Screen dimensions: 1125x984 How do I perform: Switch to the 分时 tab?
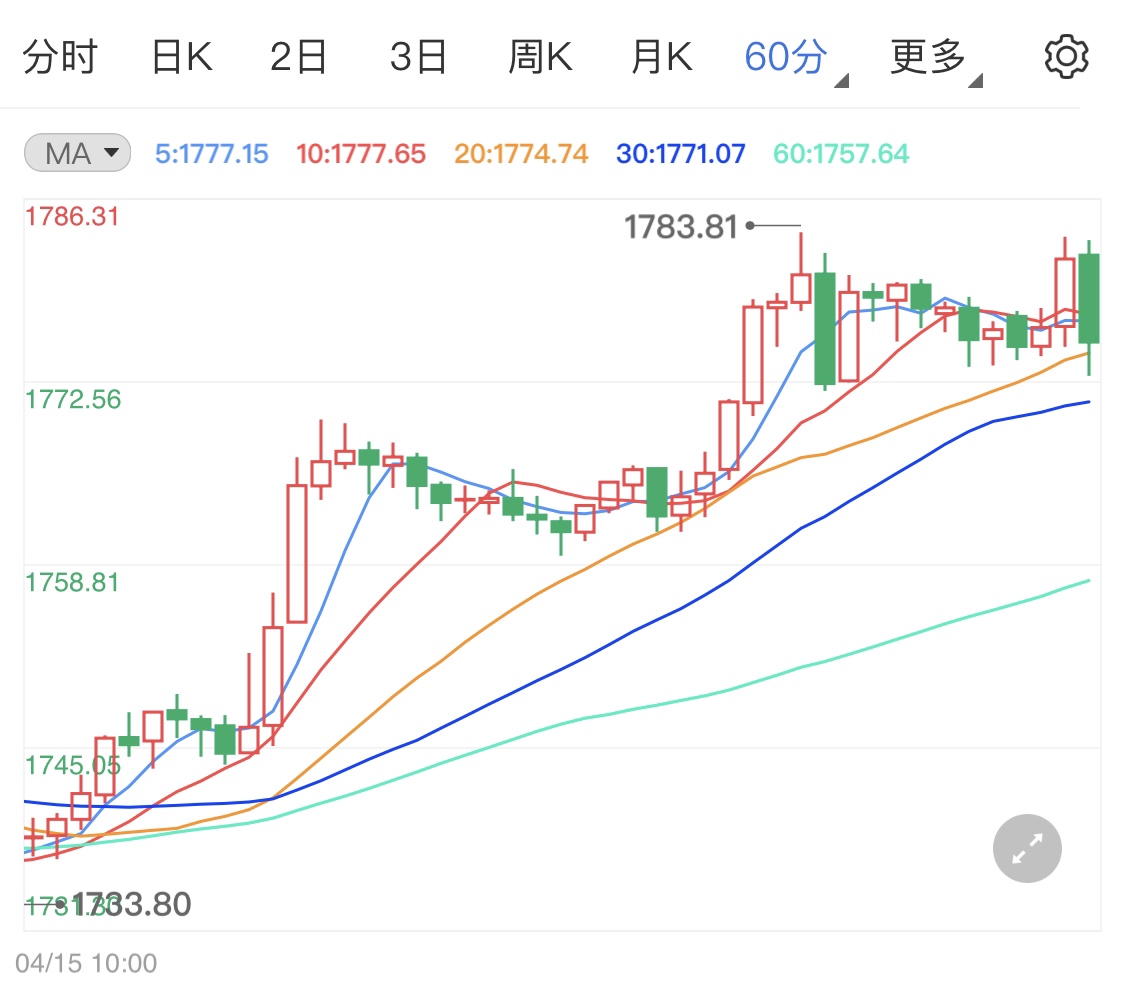click(60, 57)
